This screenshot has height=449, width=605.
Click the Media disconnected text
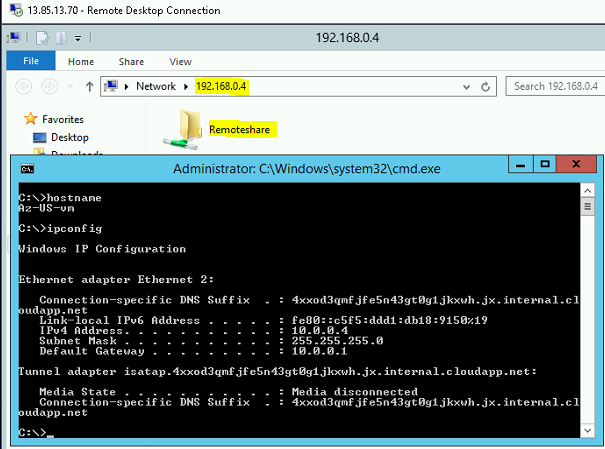coord(355,392)
